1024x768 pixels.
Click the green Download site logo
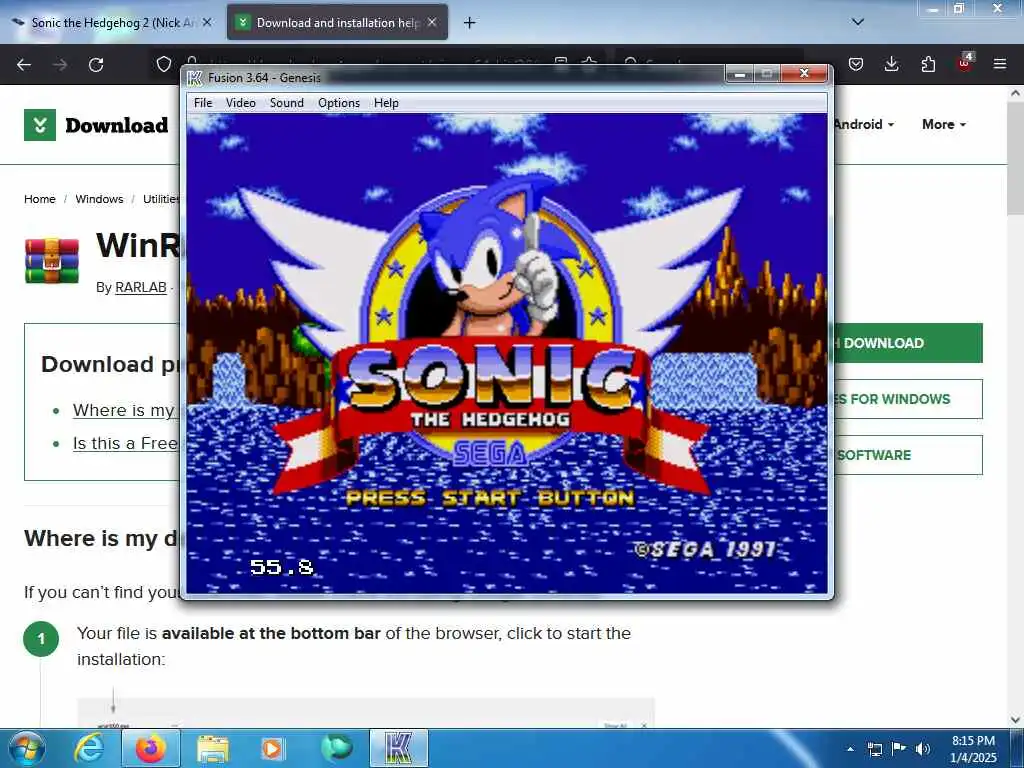40,125
